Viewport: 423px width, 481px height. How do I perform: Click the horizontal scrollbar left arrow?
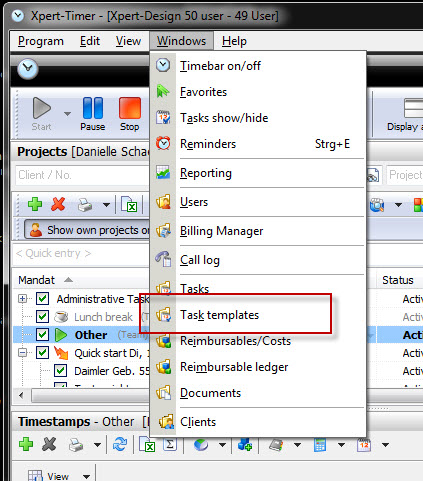click(x=21, y=396)
